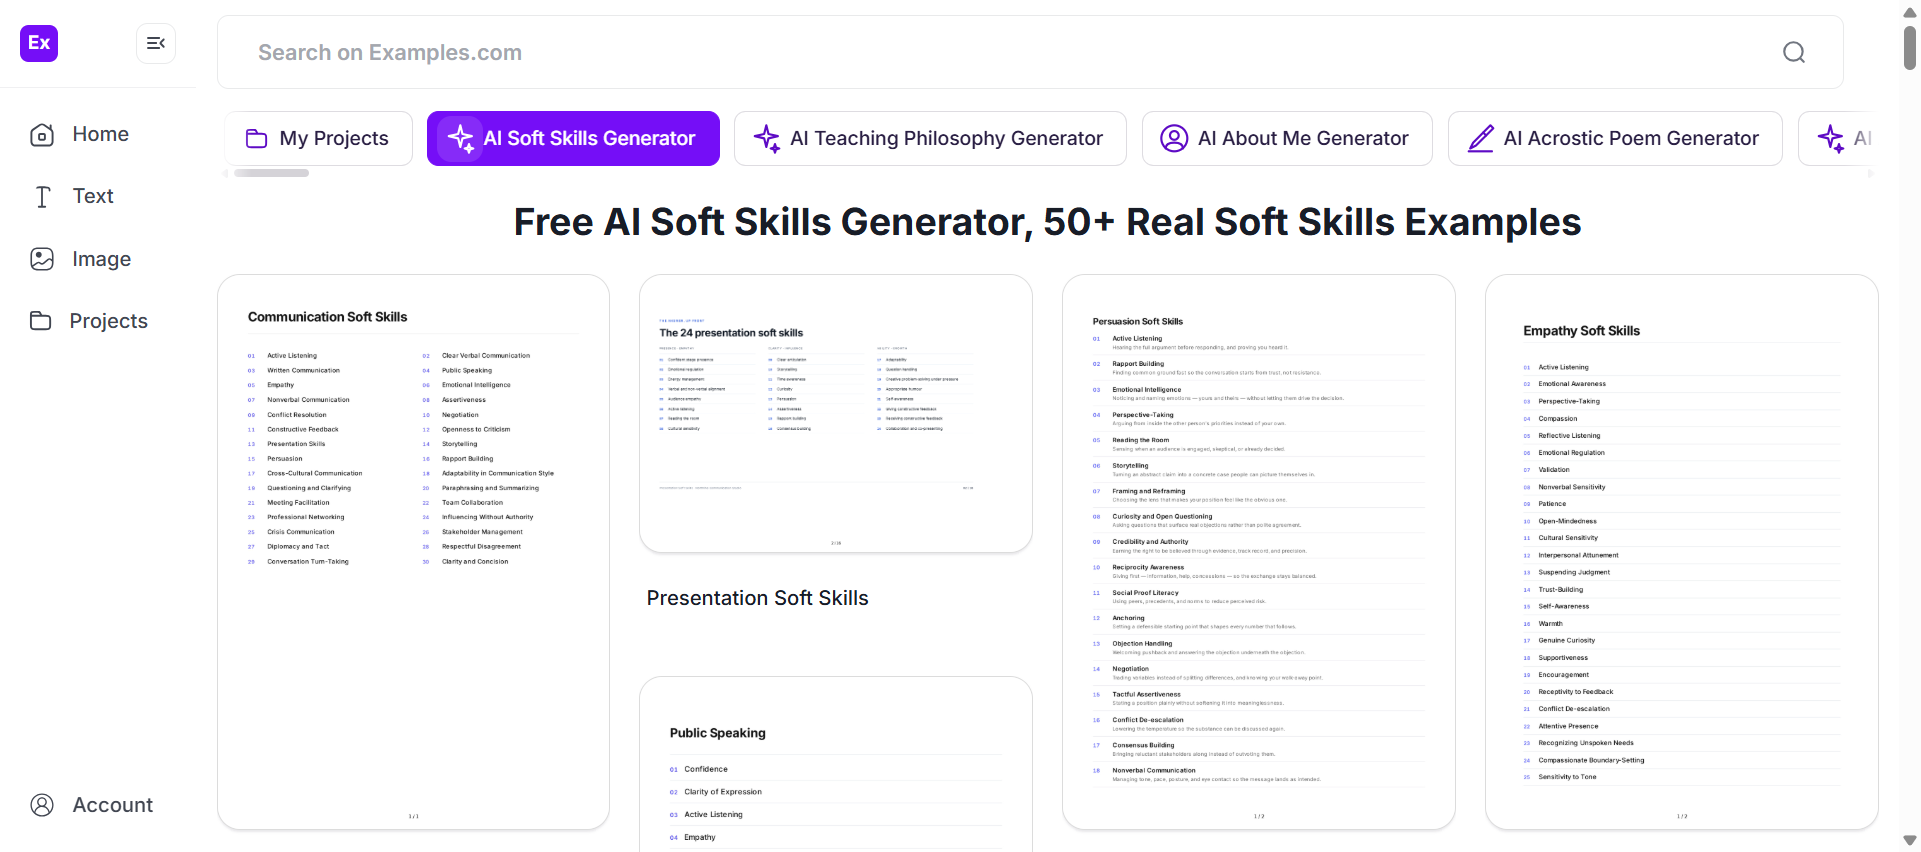Image resolution: width=1921 pixels, height=852 pixels.
Task: Click the AI About Me person icon
Action: click(x=1174, y=138)
